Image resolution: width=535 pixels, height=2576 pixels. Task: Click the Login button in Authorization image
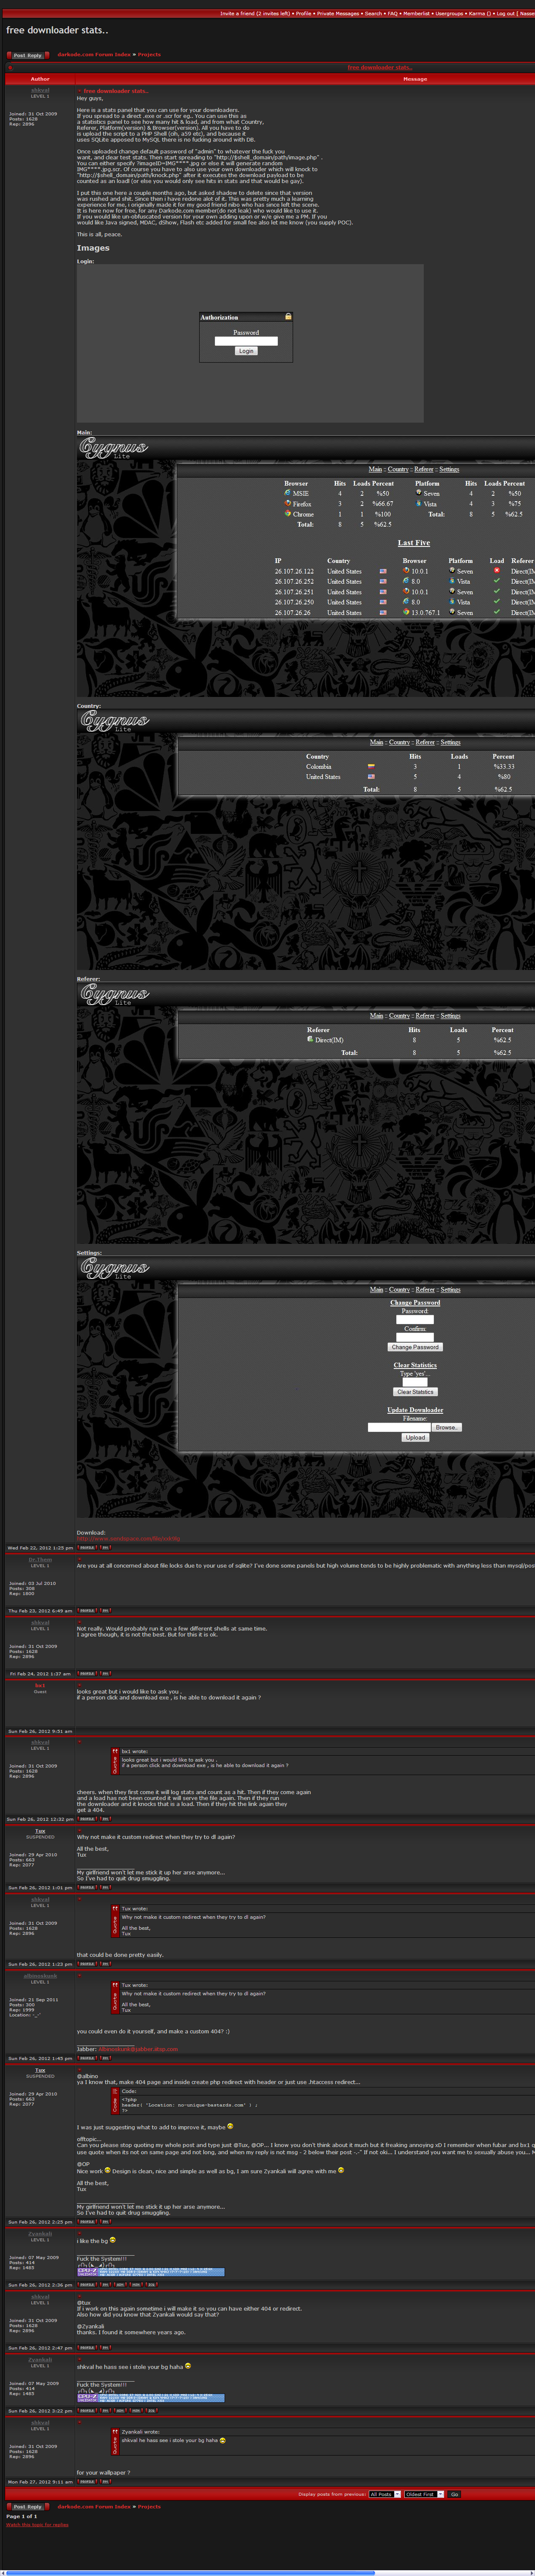click(x=246, y=351)
